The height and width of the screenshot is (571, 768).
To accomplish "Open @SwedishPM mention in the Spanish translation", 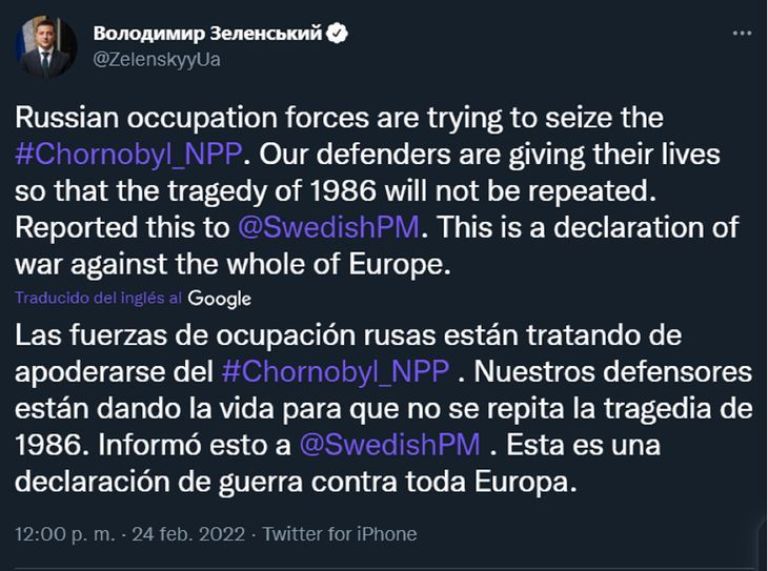I will point(390,442).
